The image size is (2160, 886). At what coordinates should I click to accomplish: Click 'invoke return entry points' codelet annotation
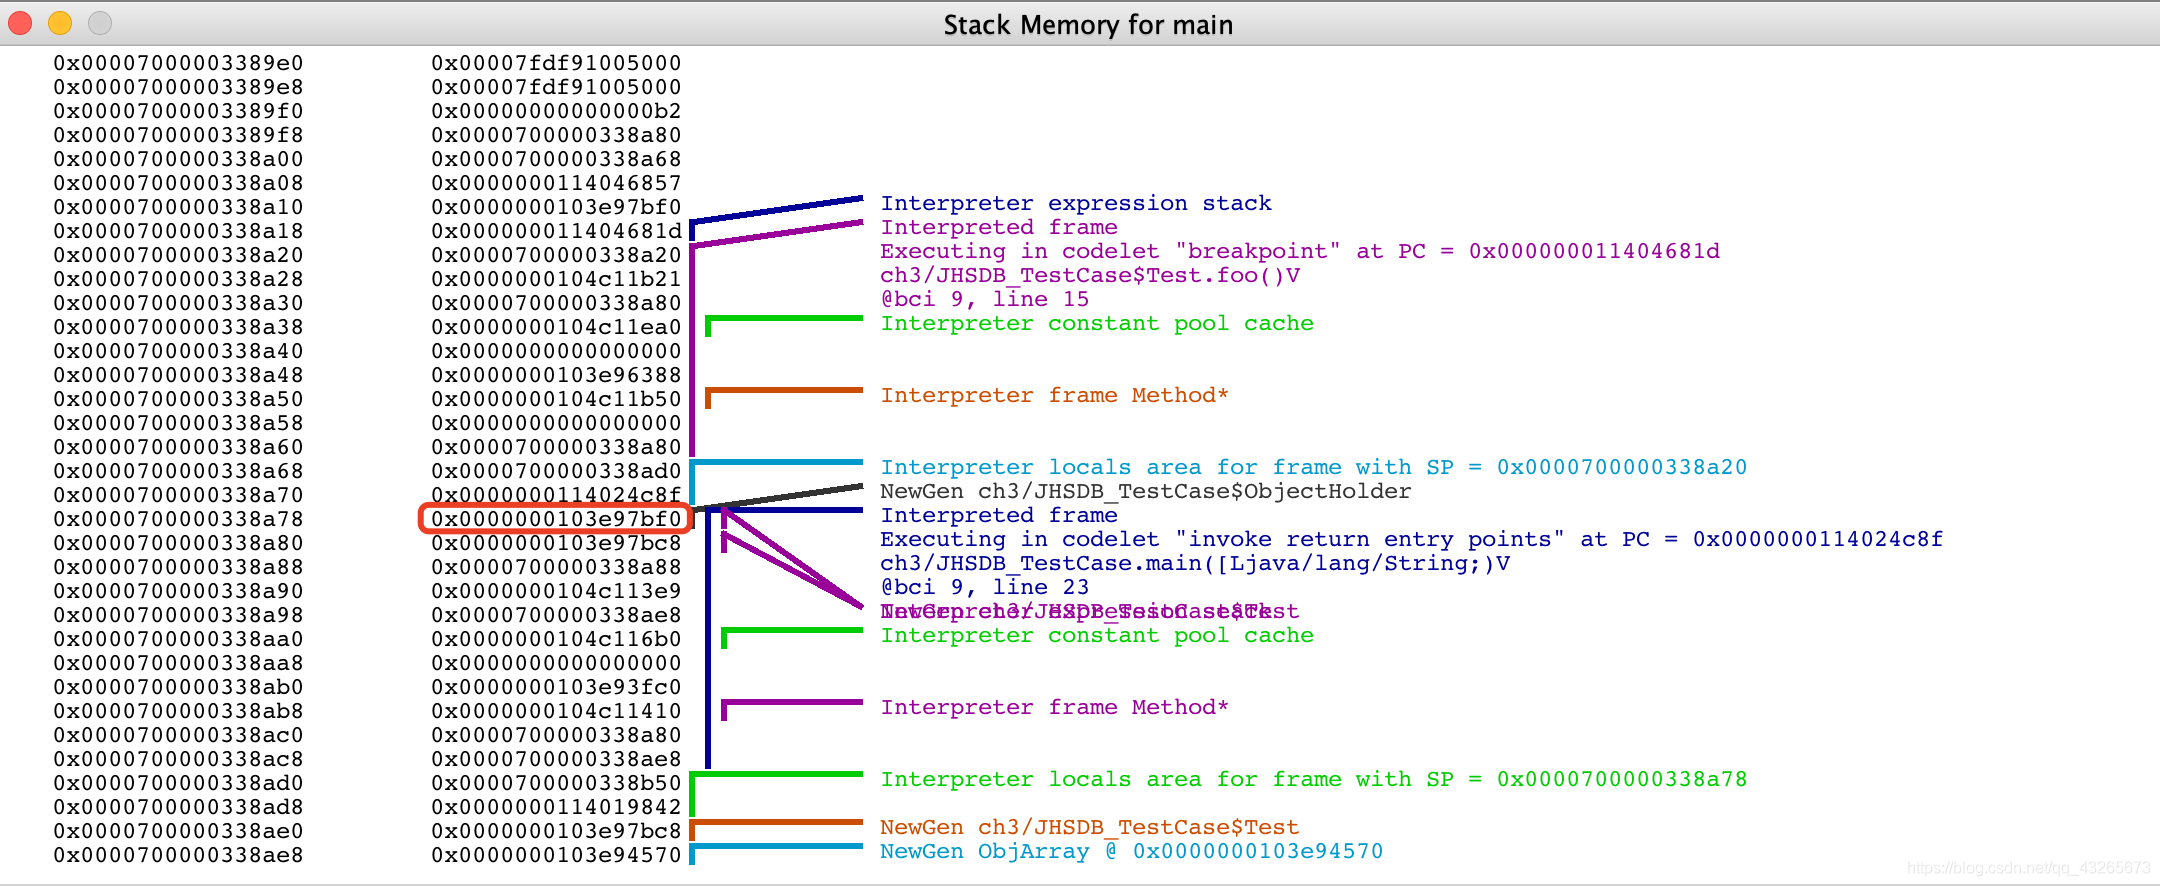coord(1412,539)
